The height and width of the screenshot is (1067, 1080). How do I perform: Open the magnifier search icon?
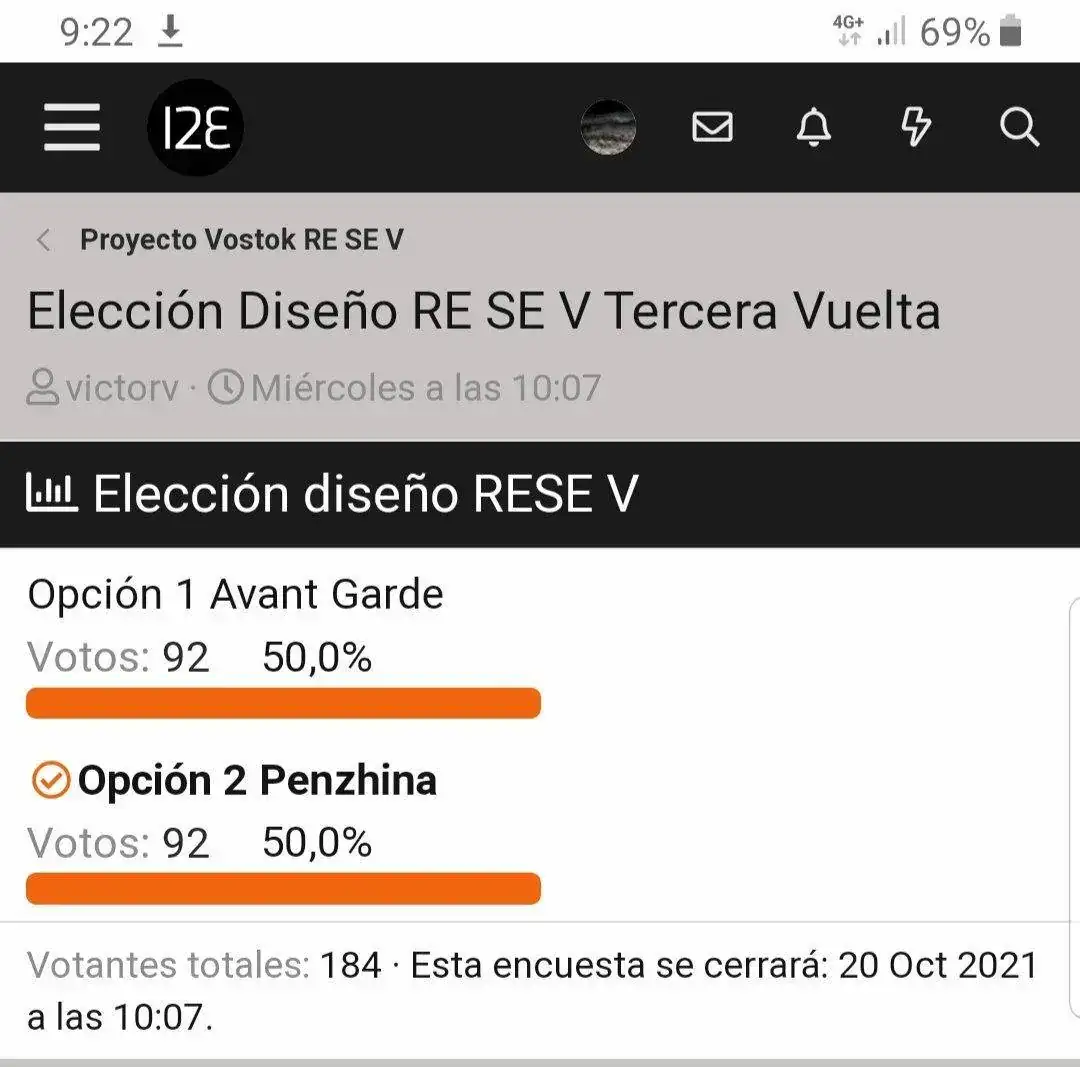1019,127
